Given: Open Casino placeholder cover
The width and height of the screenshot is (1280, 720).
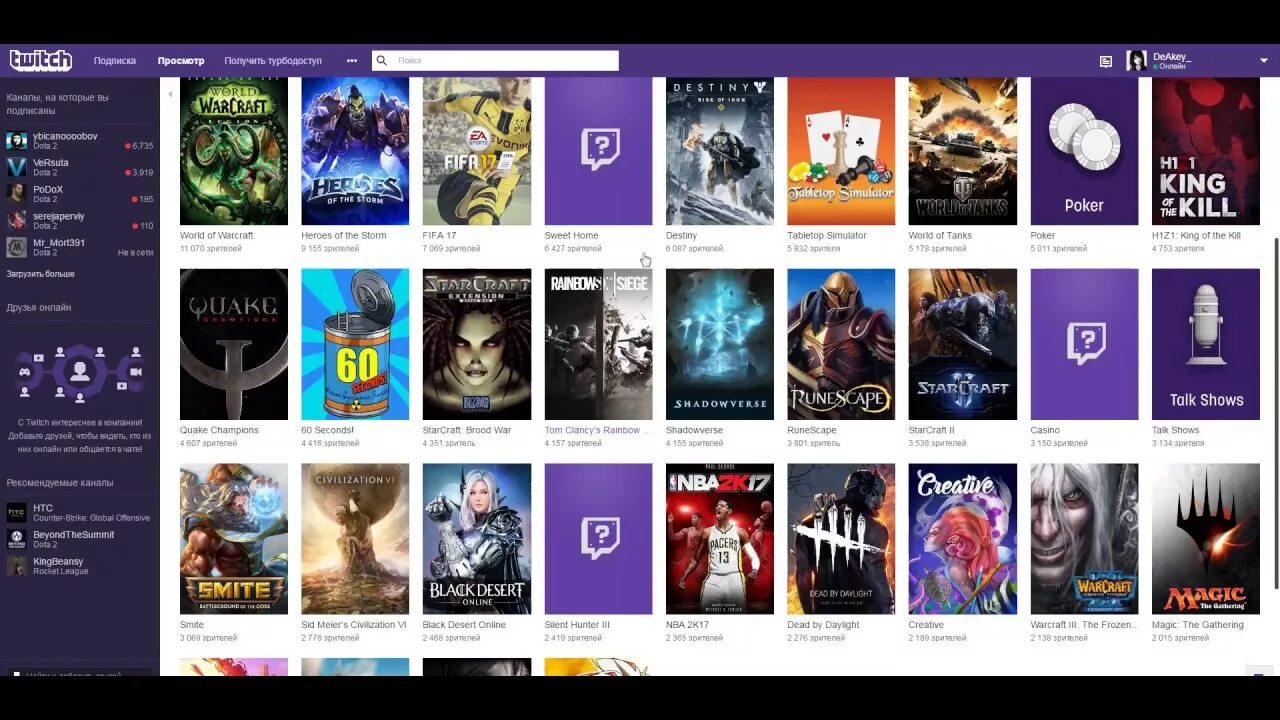Looking at the screenshot, I should (x=1084, y=344).
